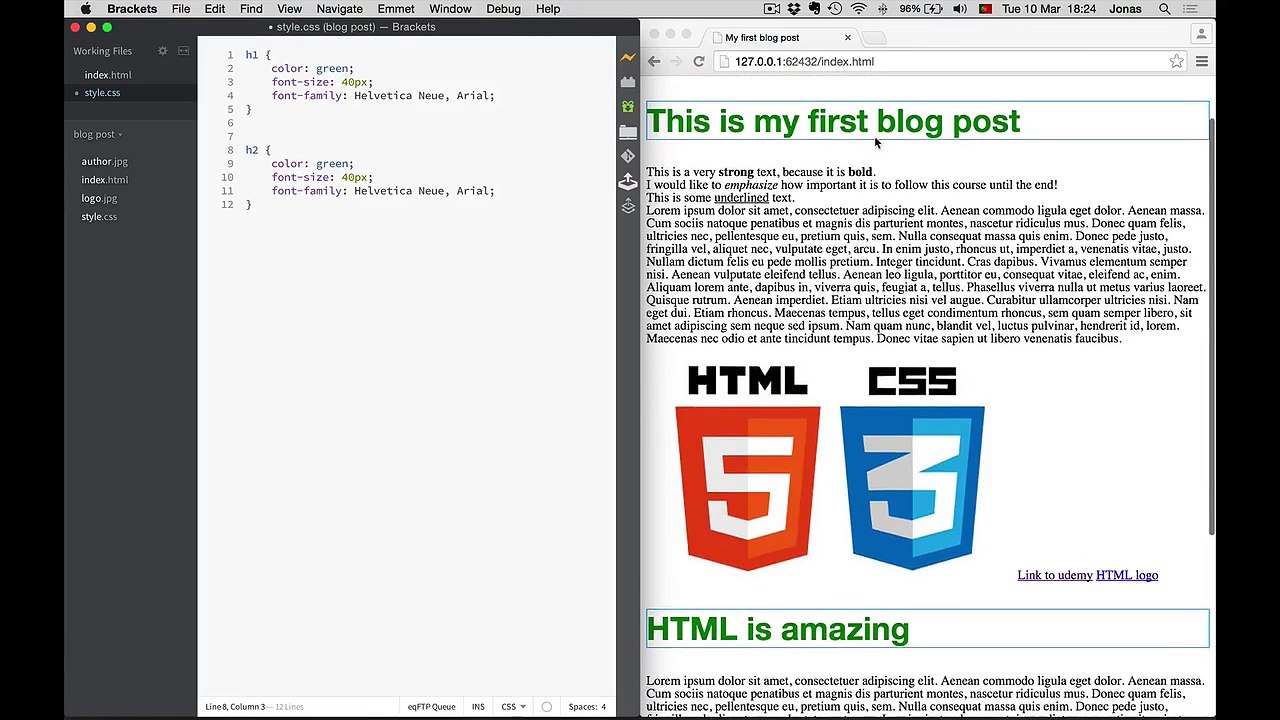Open Spotlight search magnifier

point(1165,9)
